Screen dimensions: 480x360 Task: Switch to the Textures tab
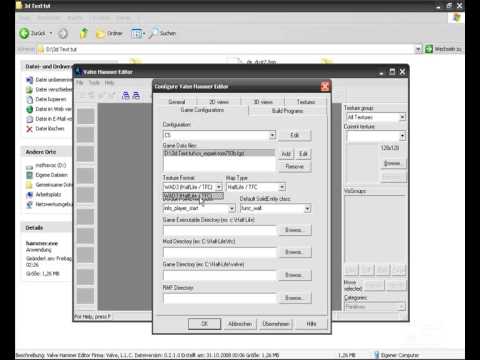(306, 102)
